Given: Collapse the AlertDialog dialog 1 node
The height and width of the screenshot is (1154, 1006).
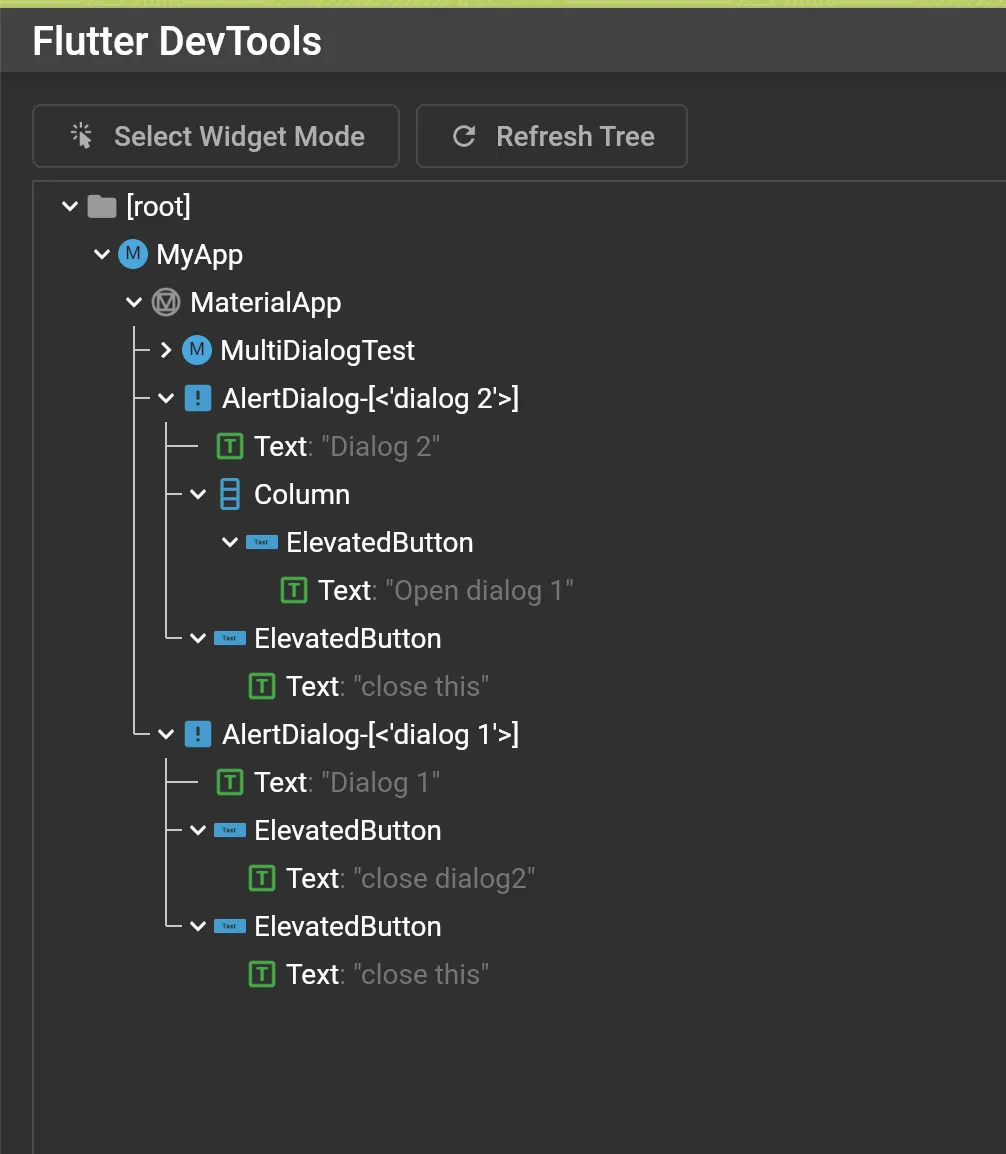Looking at the screenshot, I should tap(167, 735).
